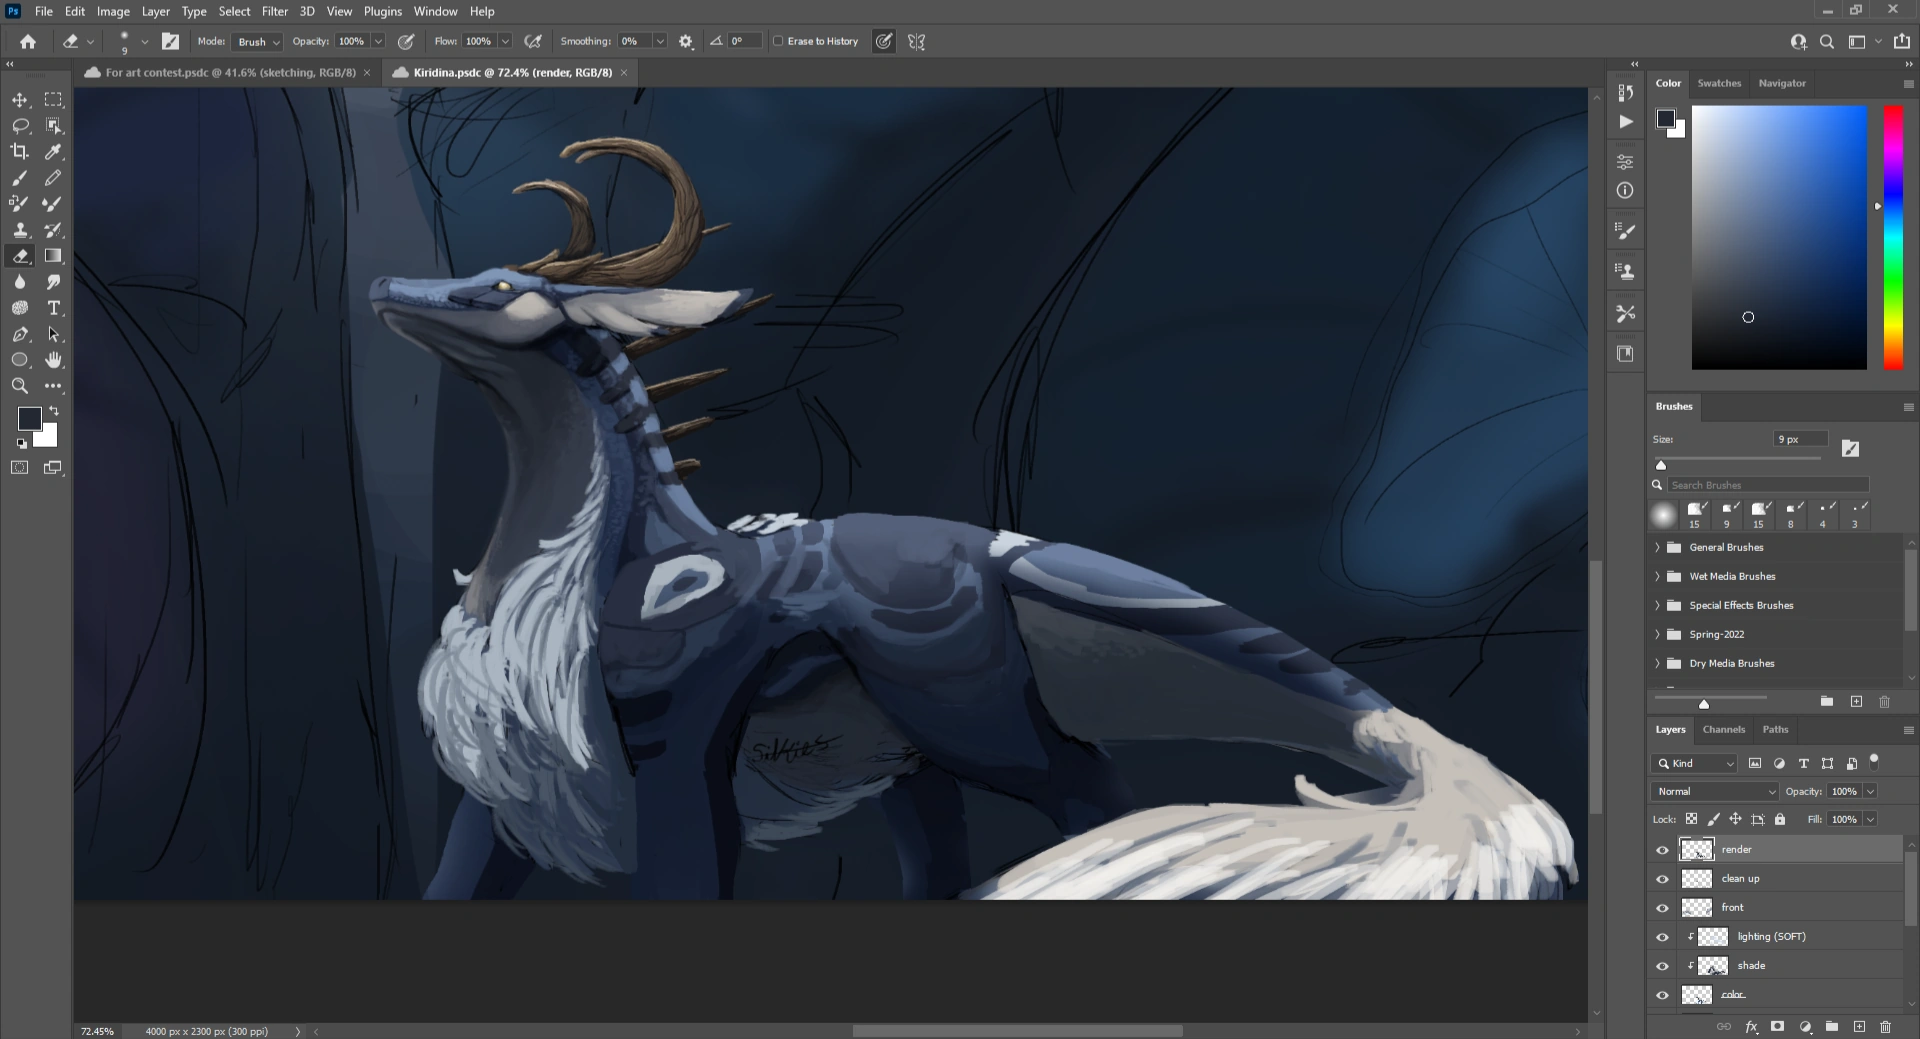Click the foreground color swatch
1920x1039 pixels.
(x=29, y=419)
